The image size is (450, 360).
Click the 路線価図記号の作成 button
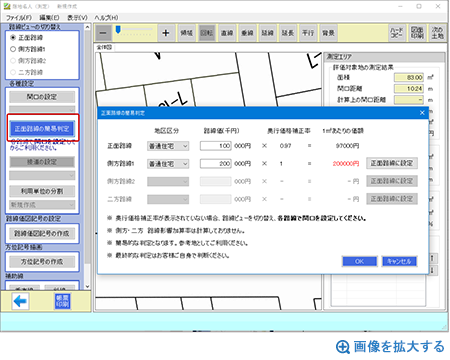pos(42,233)
